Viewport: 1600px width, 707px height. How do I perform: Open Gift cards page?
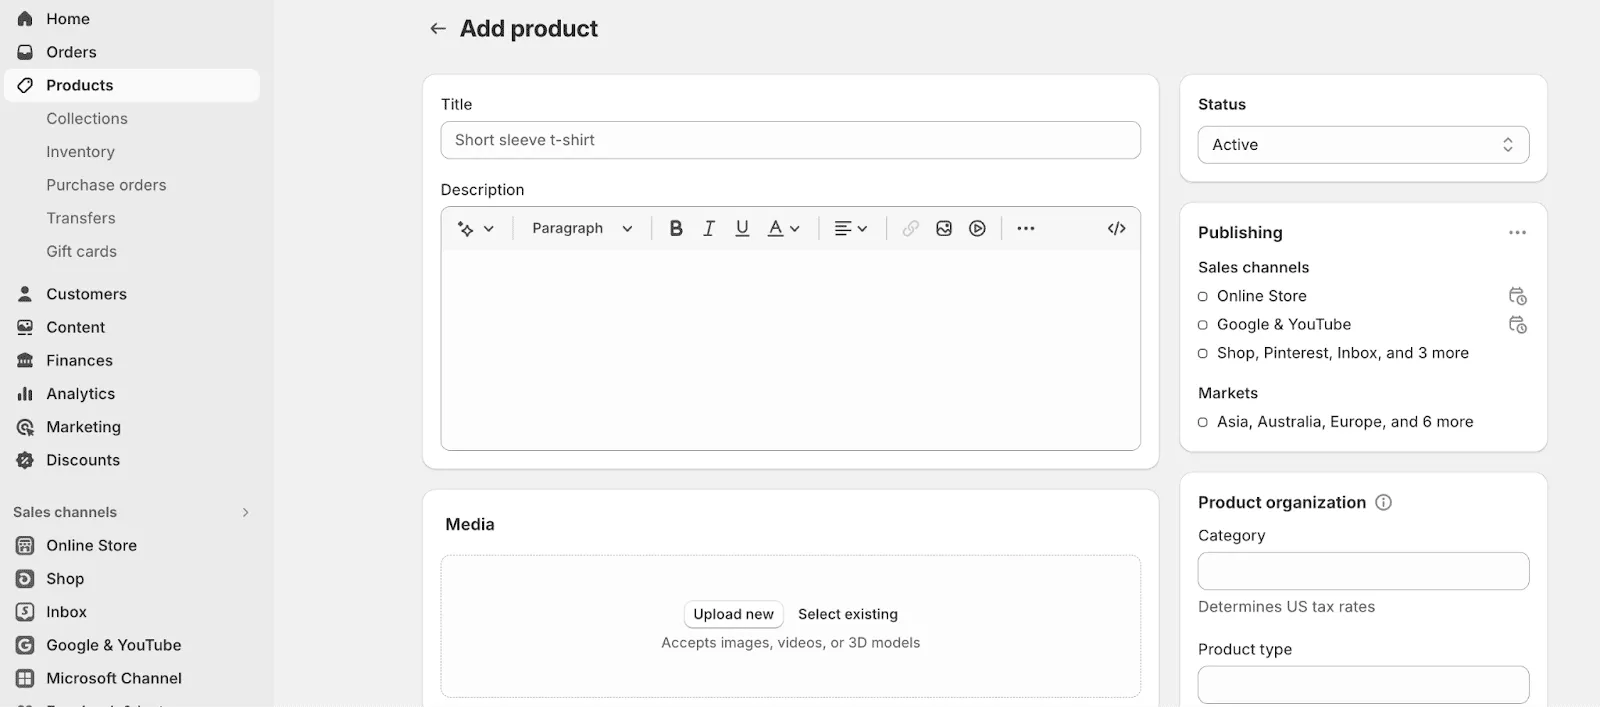[x=81, y=252]
